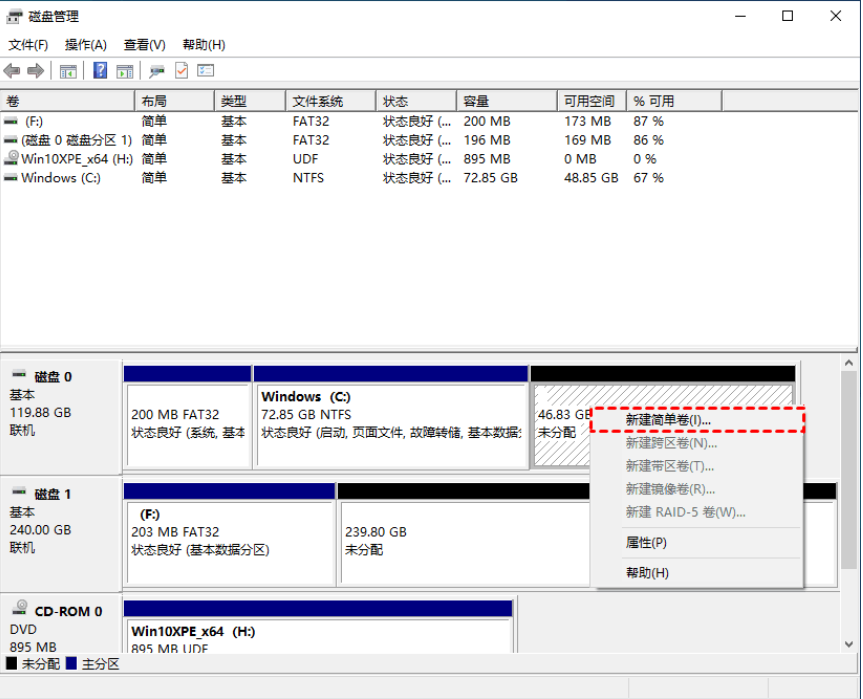Click greyed 新建 RAID-5 卷(W)... entry

pyautogui.click(x=697, y=512)
